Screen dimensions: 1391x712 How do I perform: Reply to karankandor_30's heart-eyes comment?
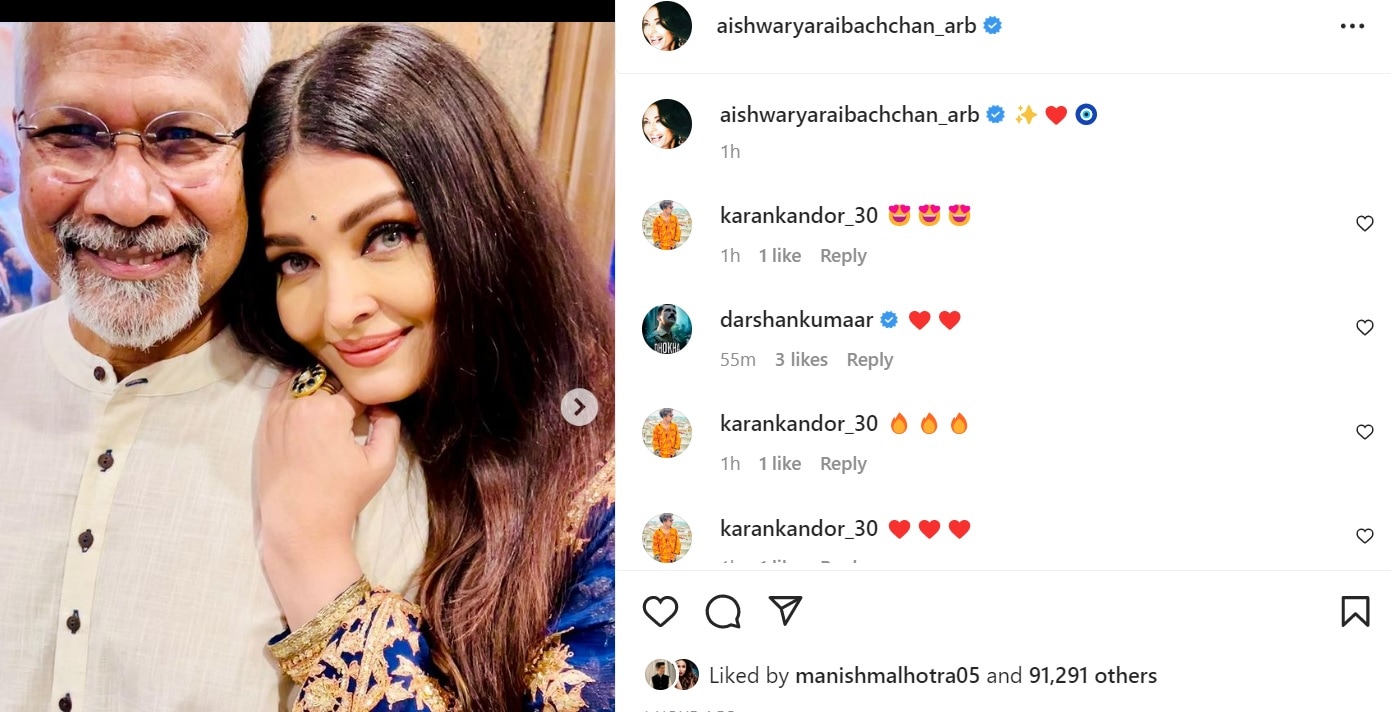click(x=843, y=256)
